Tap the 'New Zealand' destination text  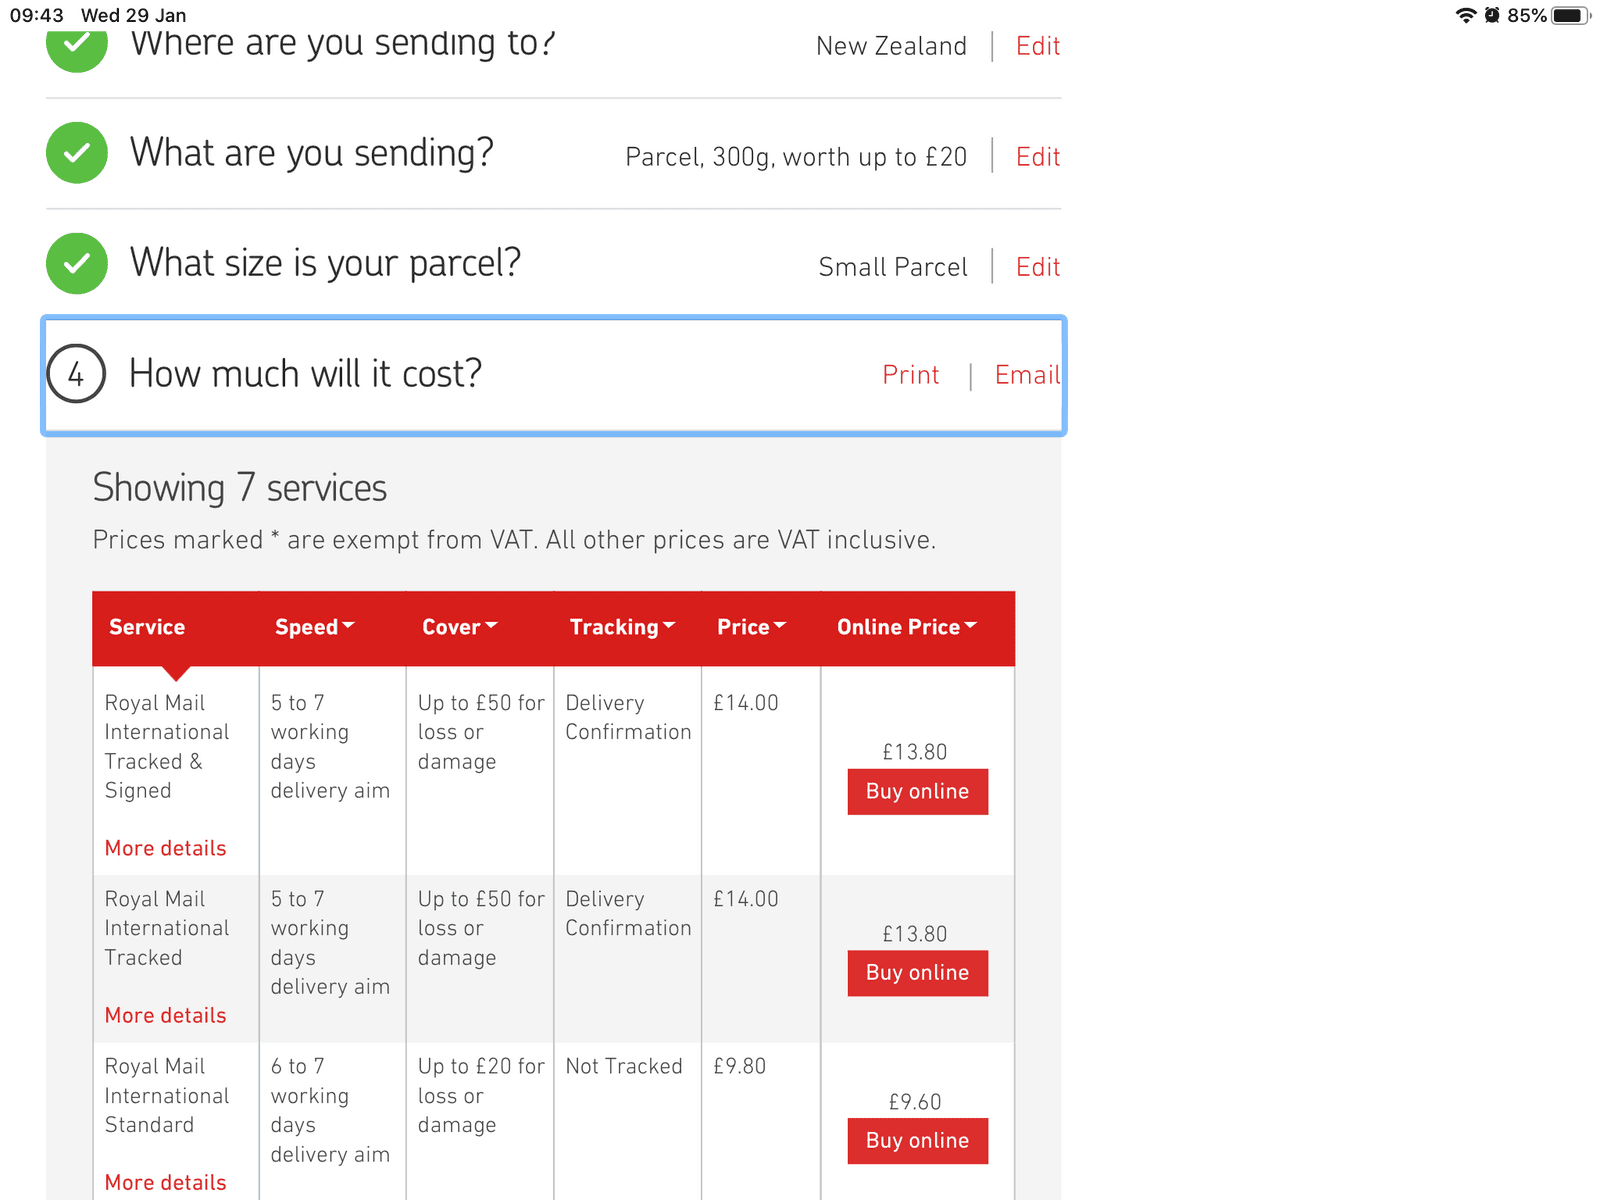pos(892,46)
